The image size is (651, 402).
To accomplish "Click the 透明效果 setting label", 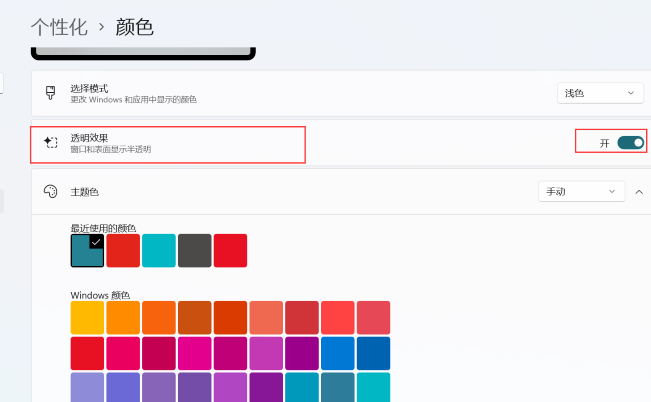I will (x=89, y=138).
